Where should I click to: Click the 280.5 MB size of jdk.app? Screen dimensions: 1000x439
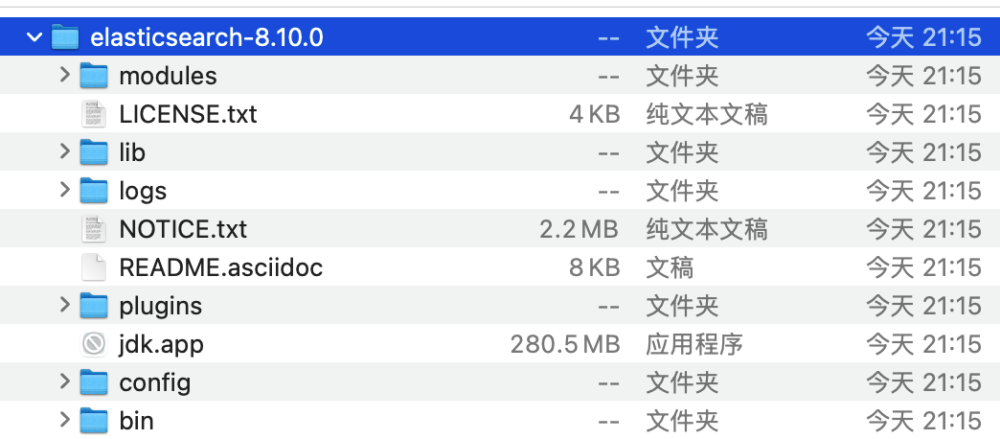tap(564, 344)
